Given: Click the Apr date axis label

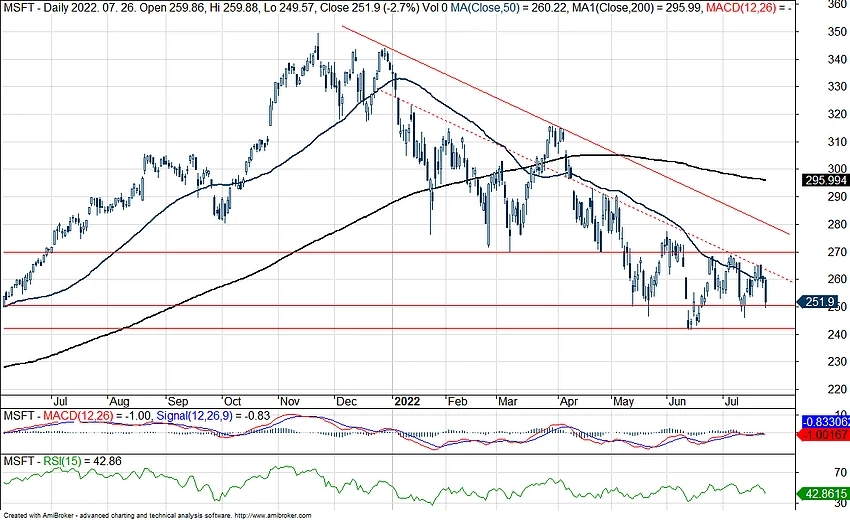Looking at the screenshot, I should coord(569,401).
